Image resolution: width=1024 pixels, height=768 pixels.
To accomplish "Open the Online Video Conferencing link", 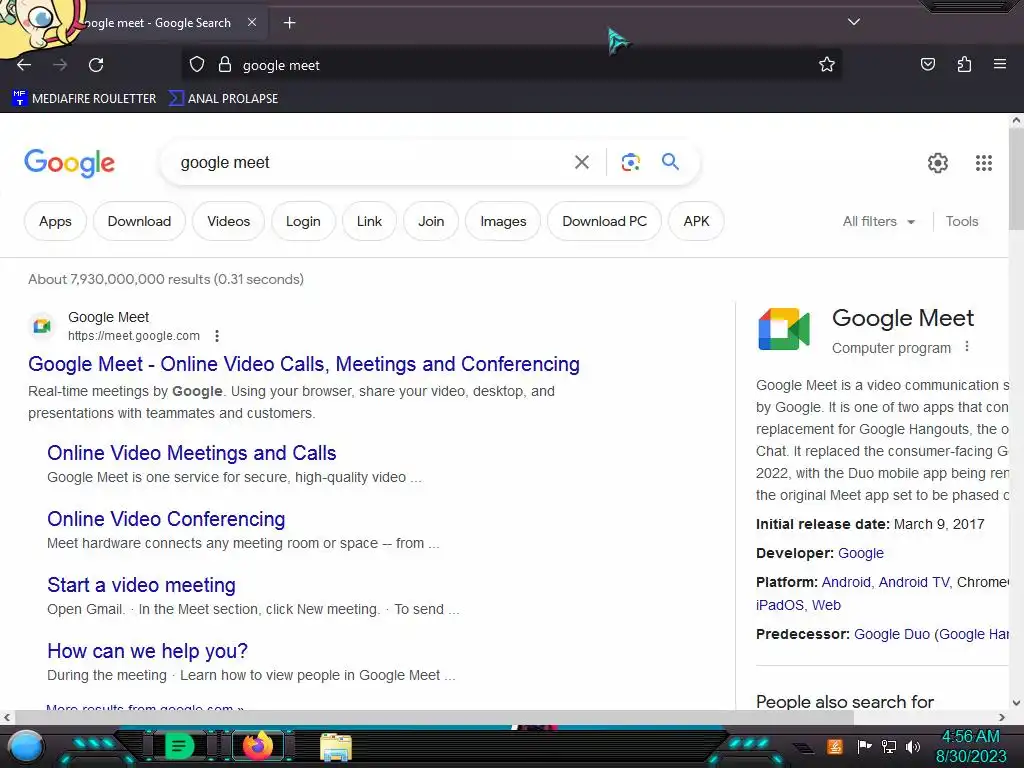I will click(x=166, y=519).
